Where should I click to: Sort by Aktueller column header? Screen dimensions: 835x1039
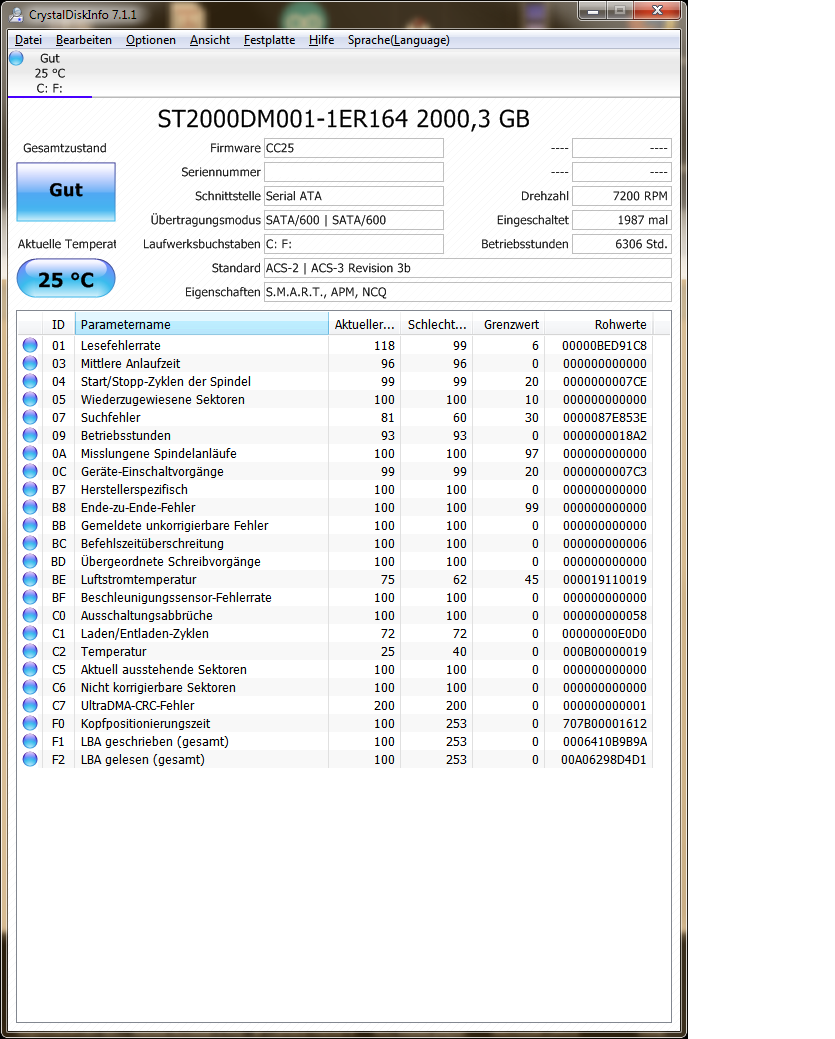(364, 325)
